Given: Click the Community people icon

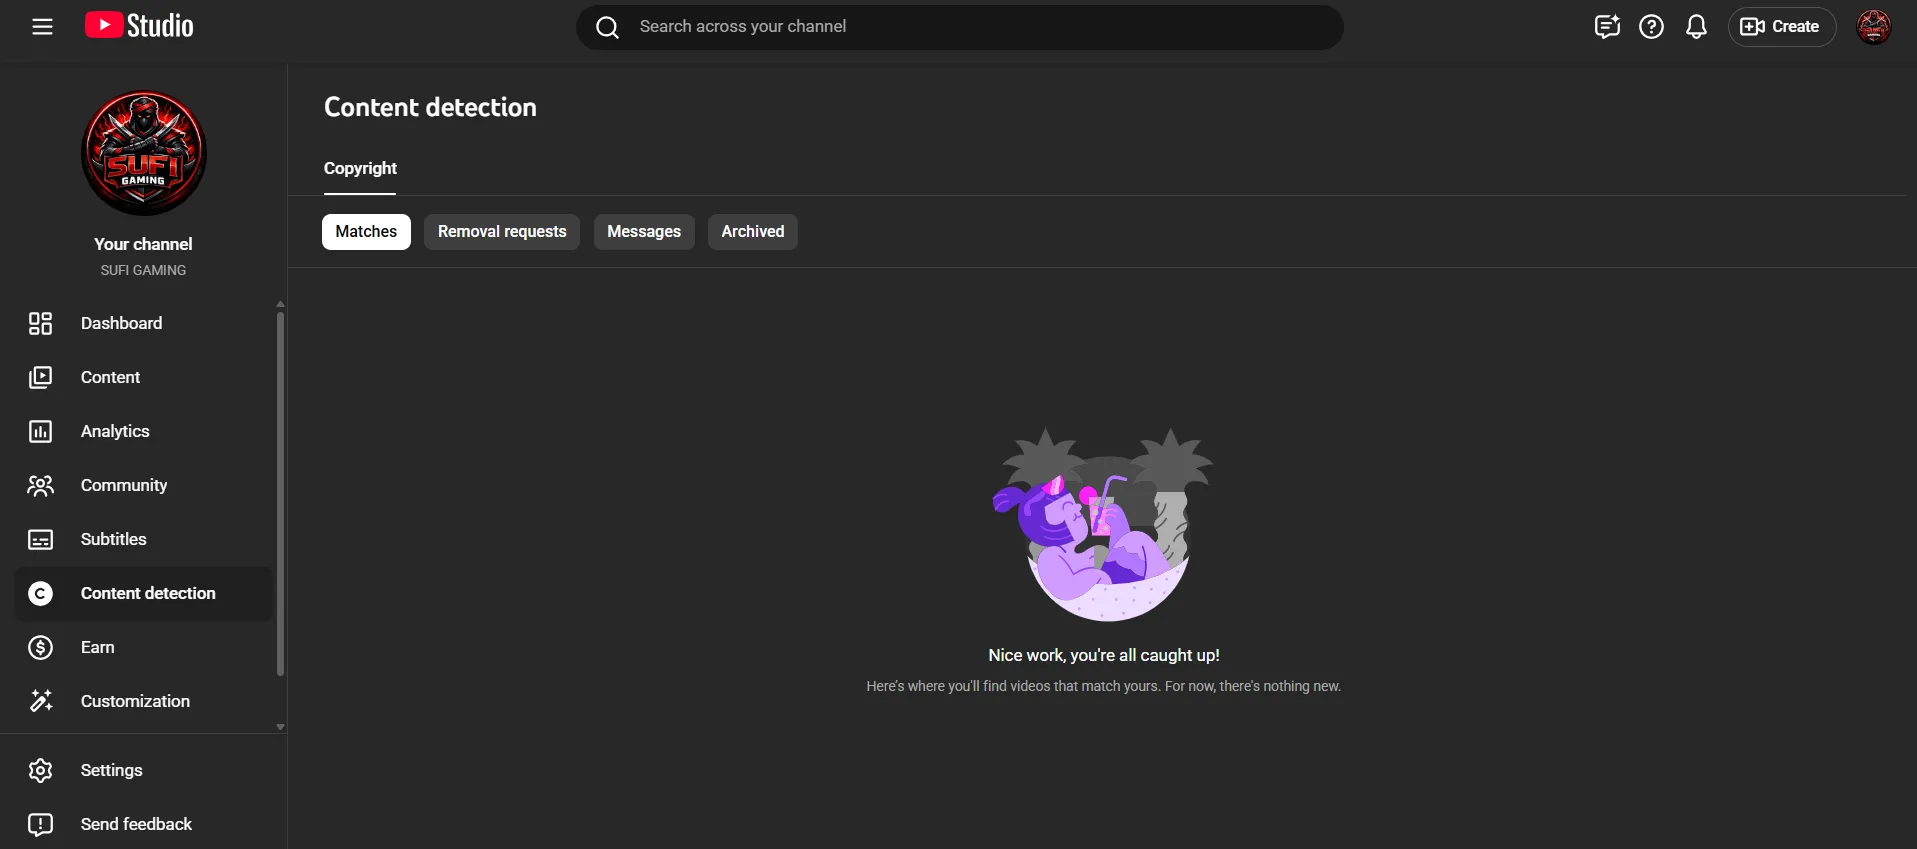Looking at the screenshot, I should pyautogui.click(x=40, y=485).
